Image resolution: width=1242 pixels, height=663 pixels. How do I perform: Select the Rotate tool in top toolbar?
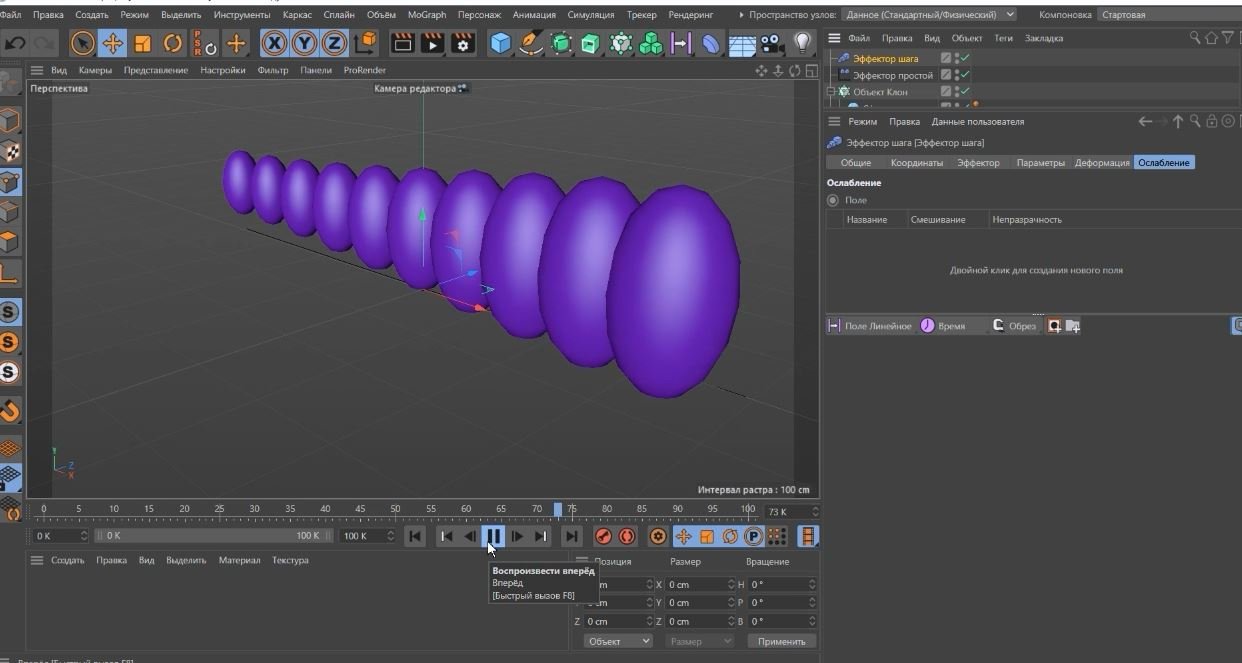pyautogui.click(x=173, y=43)
